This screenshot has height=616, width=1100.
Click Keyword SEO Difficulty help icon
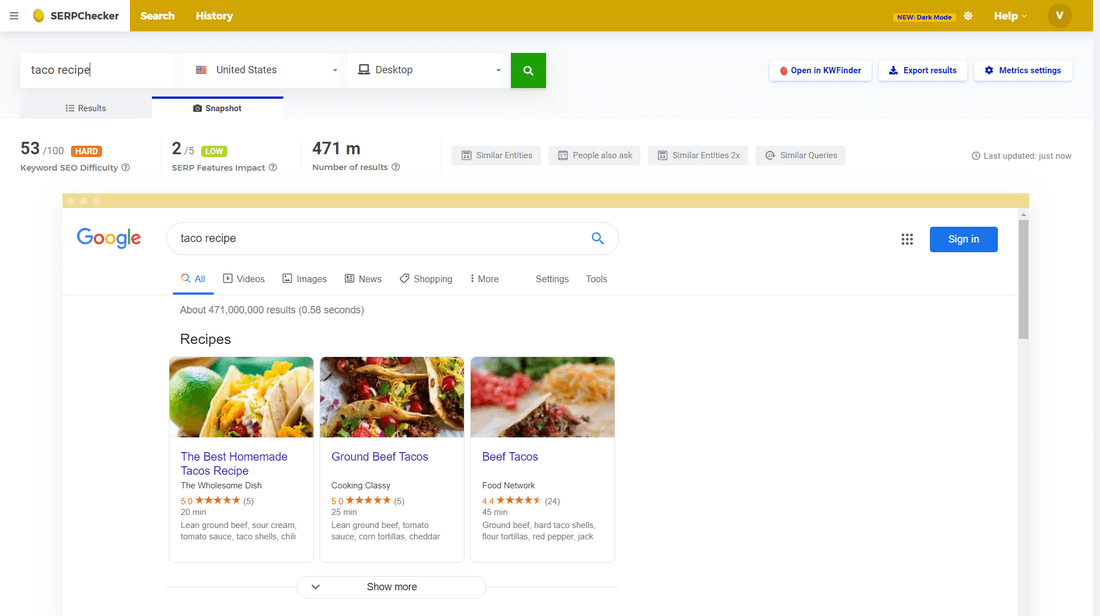(126, 168)
